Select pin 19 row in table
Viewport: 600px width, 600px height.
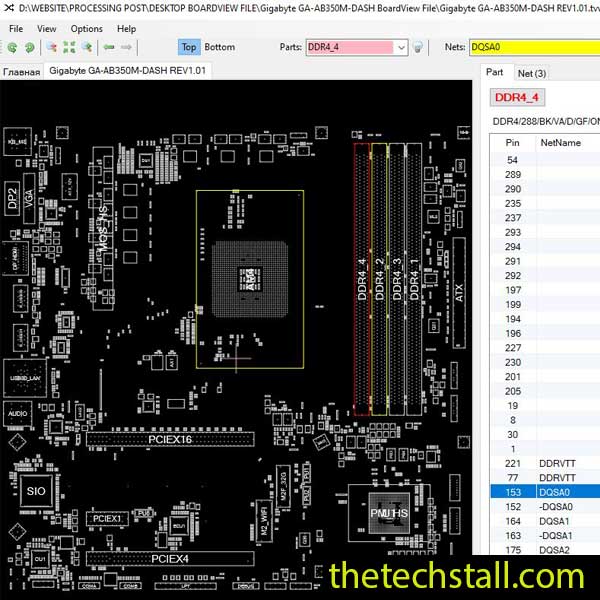click(545, 406)
